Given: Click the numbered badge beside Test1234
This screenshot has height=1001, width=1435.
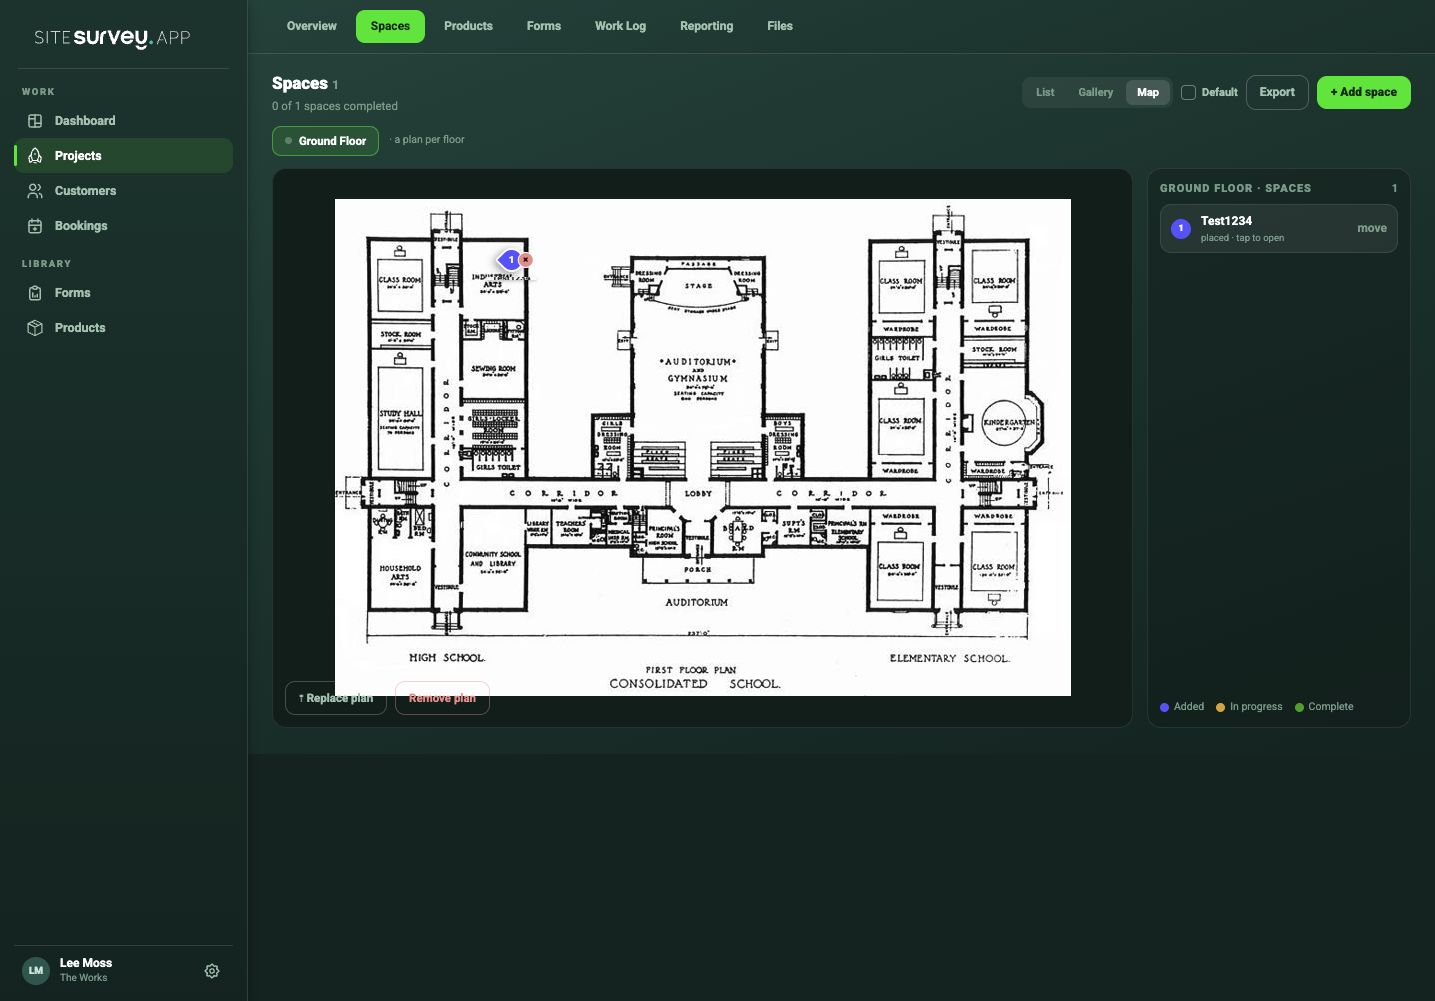Looking at the screenshot, I should pos(1181,229).
